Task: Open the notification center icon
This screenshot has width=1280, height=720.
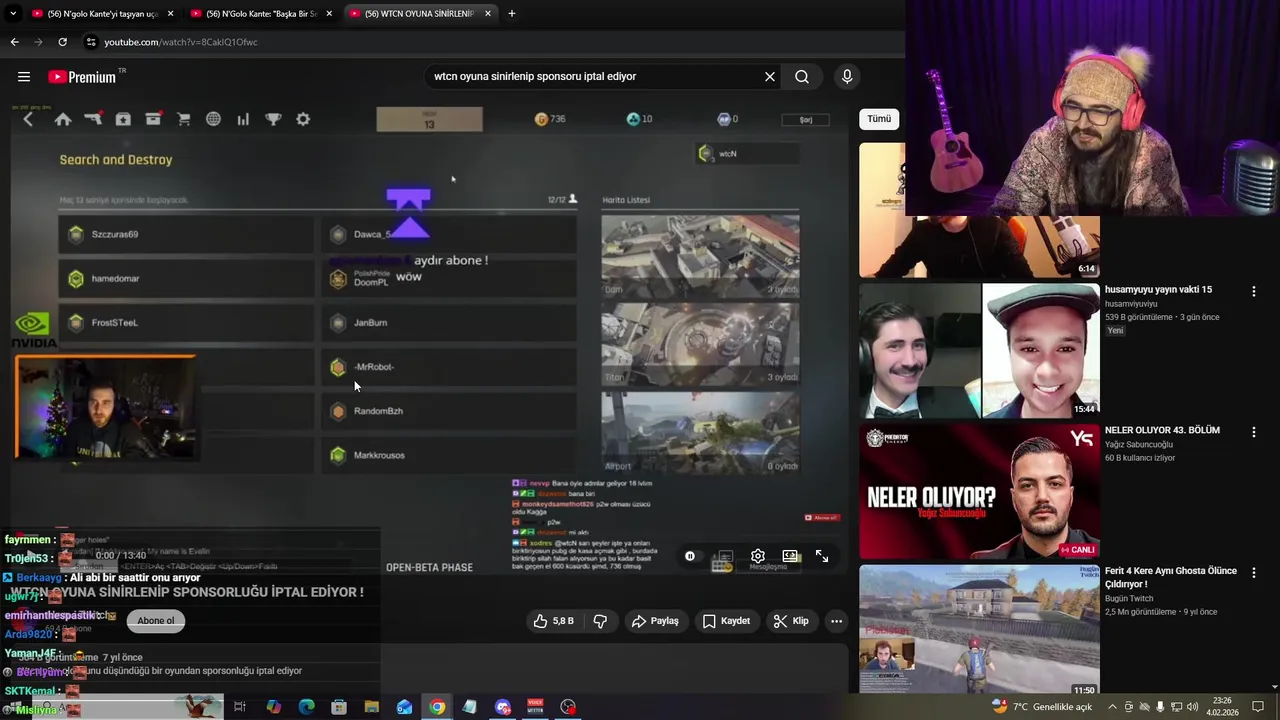Action: 1258,707
